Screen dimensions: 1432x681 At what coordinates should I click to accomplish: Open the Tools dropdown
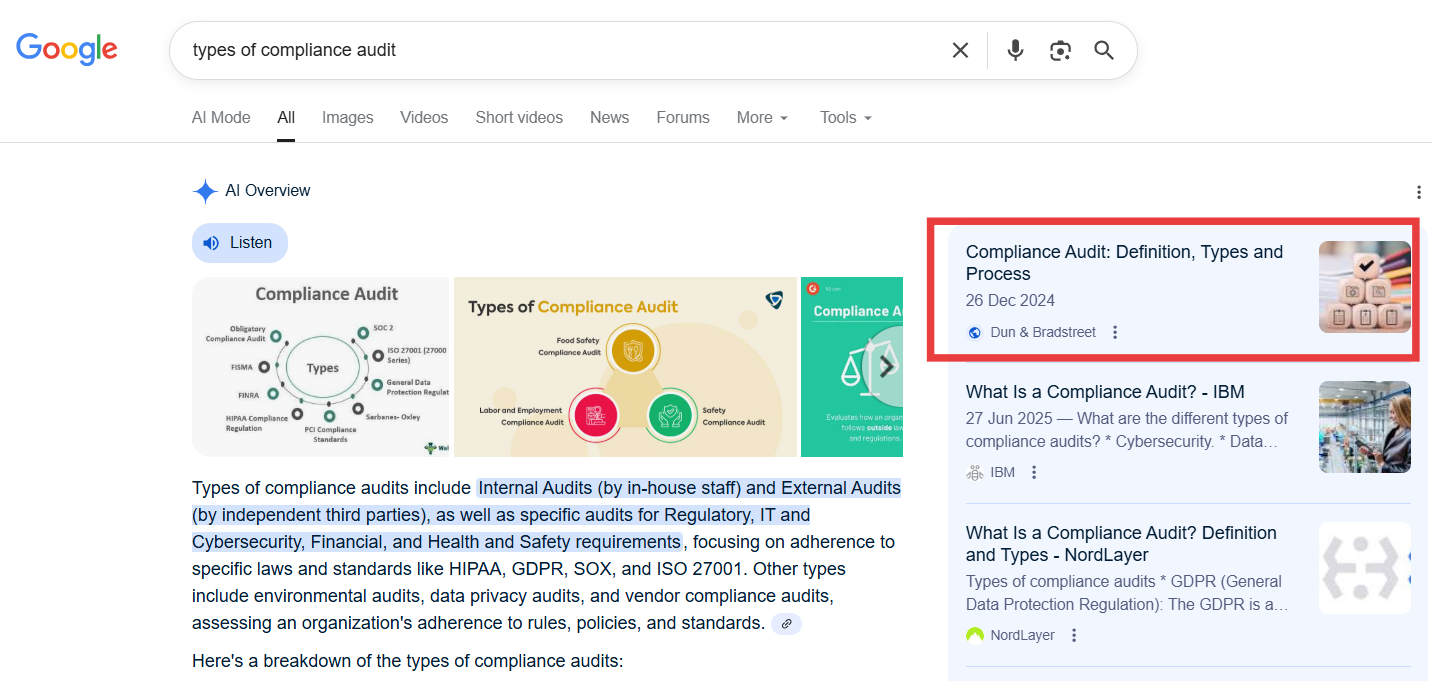[x=846, y=117]
